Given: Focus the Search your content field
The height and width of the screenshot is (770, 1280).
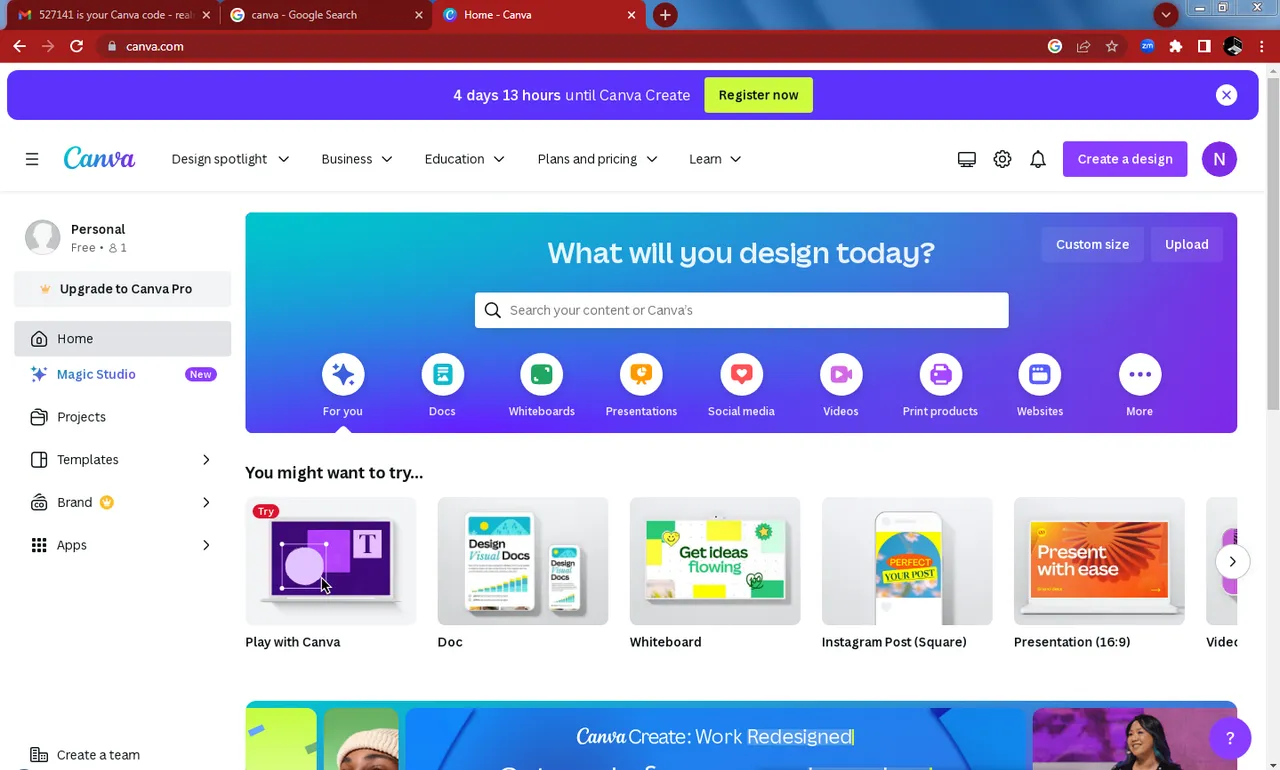Looking at the screenshot, I should click(742, 310).
